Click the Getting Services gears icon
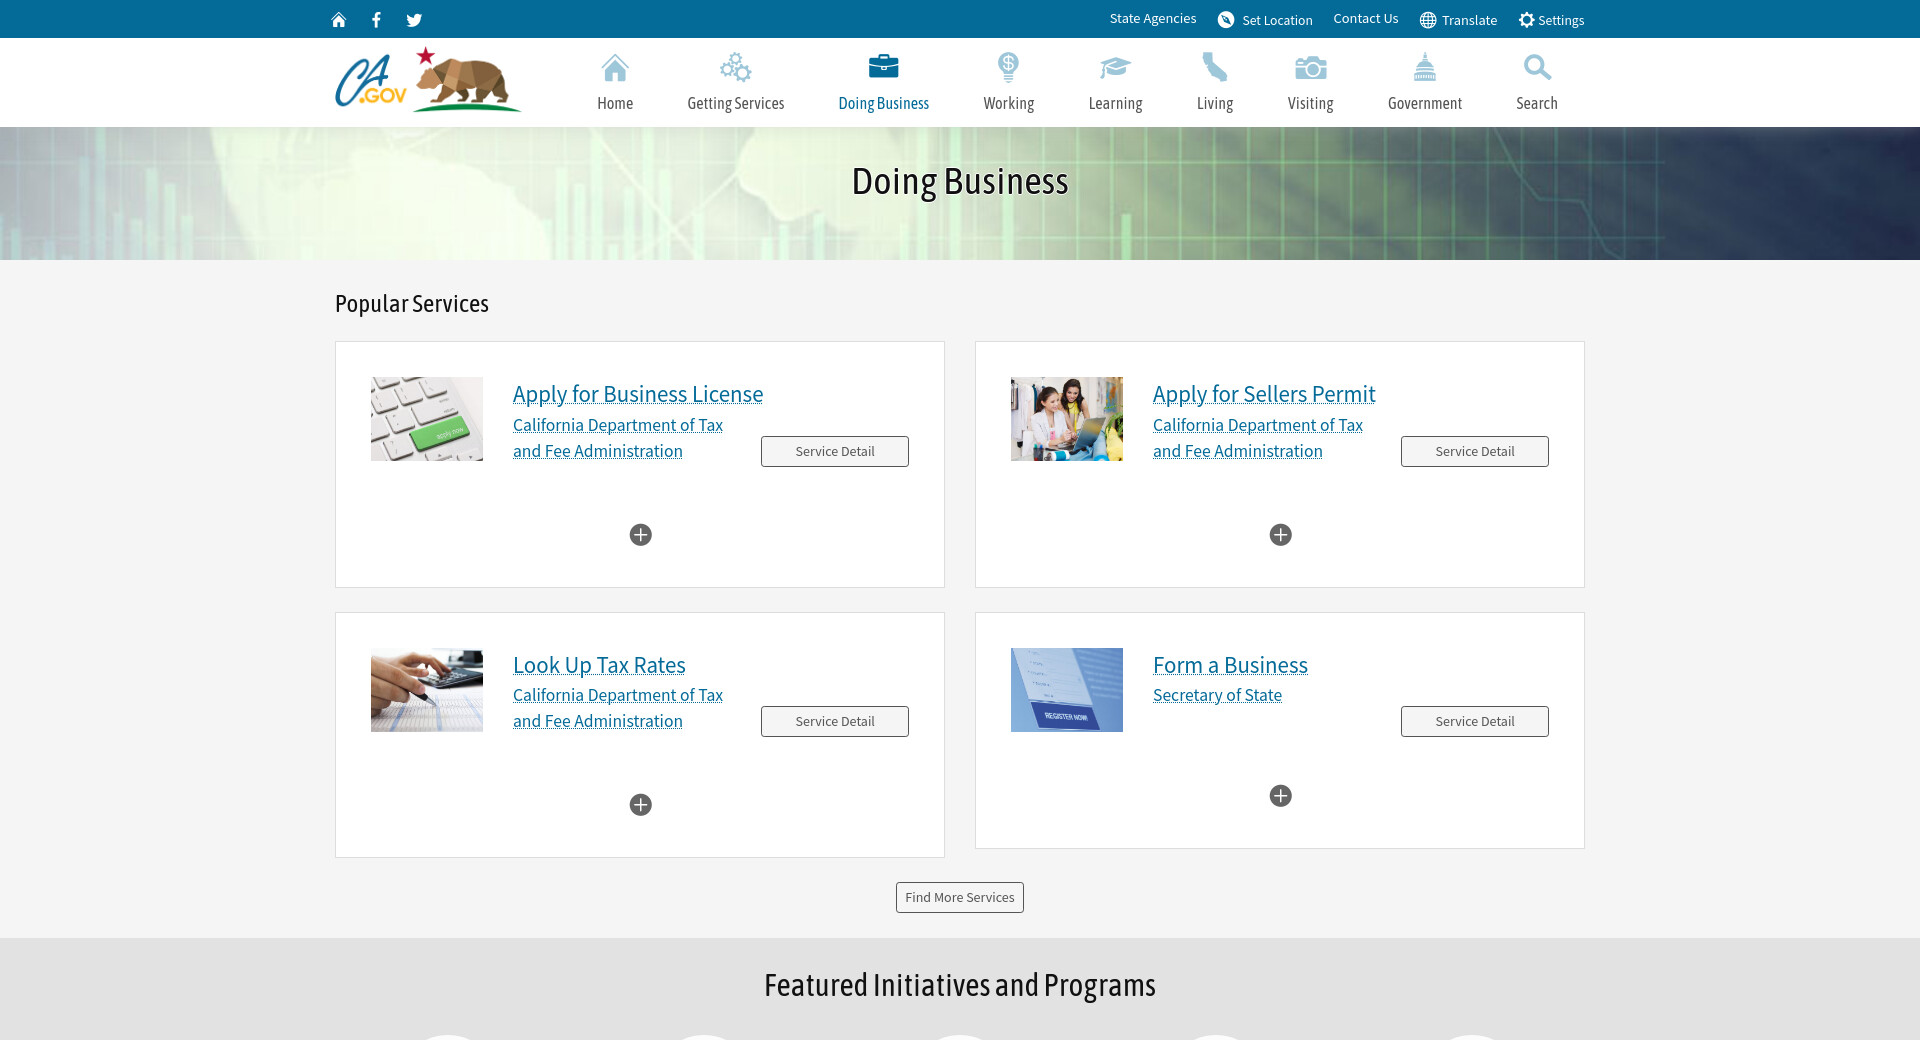Image resolution: width=1920 pixels, height=1040 pixels. click(x=735, y=68)
